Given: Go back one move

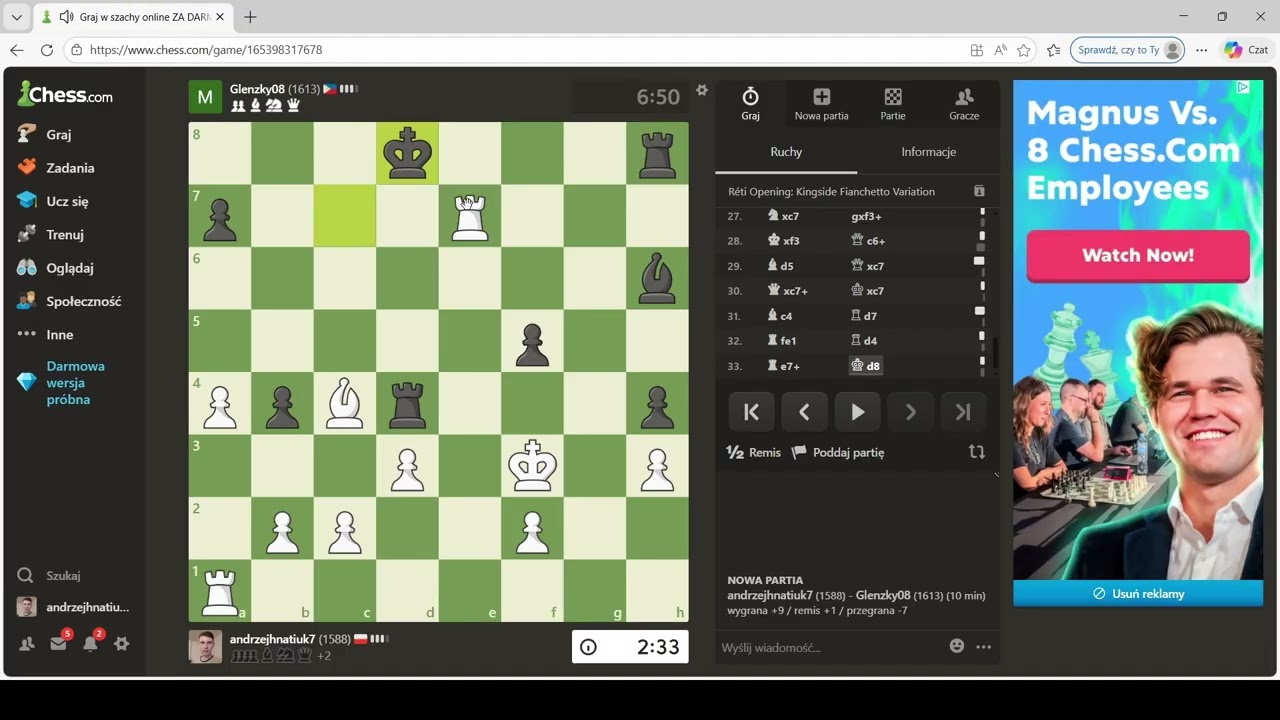Looking at the screenshot, I should [x=804, y=412].
